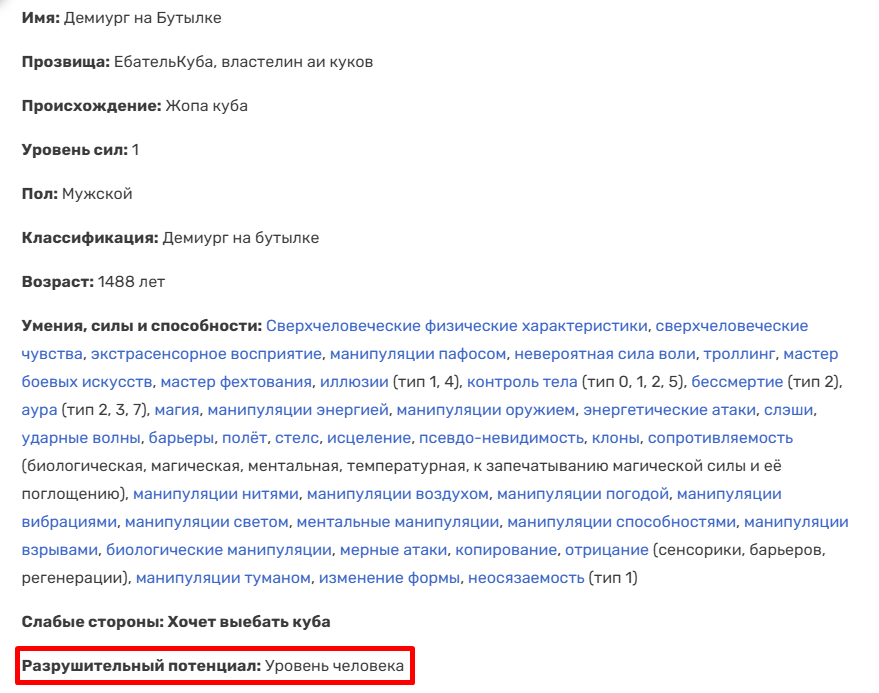This screenshot has height=693, width=879.
Task: Click the «биологические манипуляции» link
Action: 218,550
